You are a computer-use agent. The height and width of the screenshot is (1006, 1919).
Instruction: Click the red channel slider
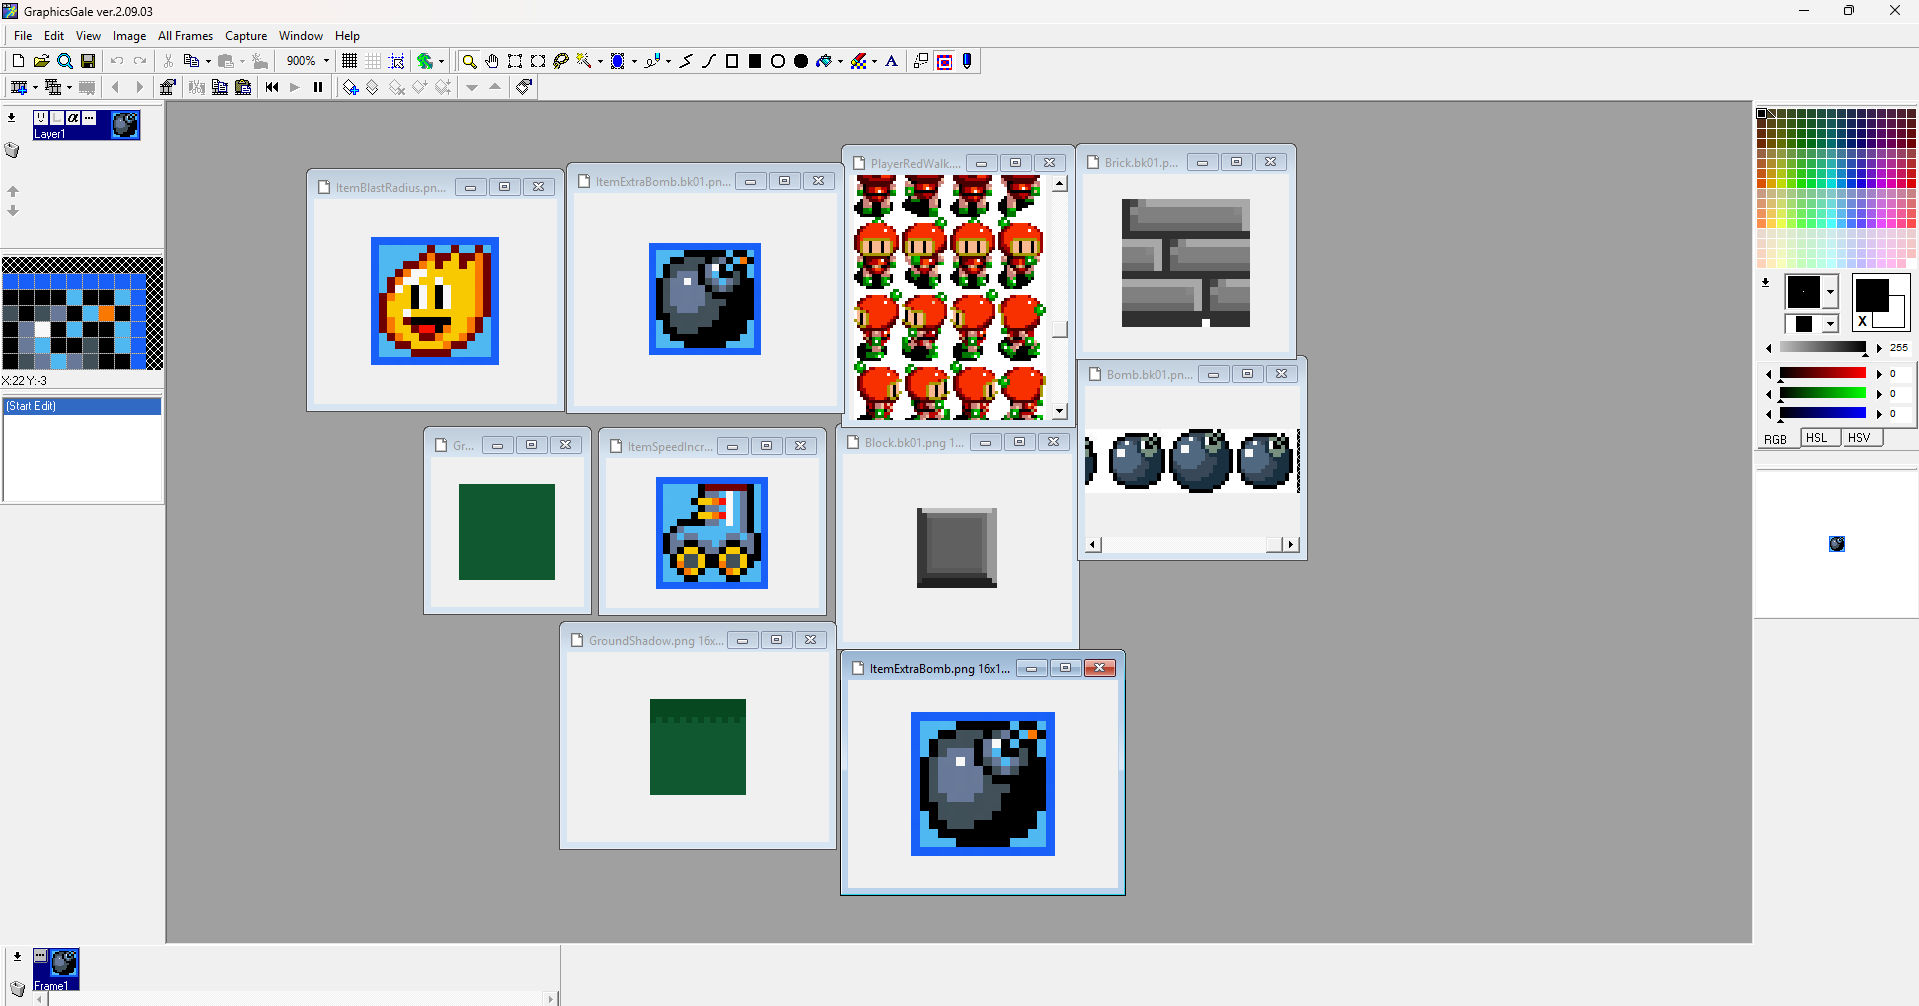click(x=1822, y=373)
